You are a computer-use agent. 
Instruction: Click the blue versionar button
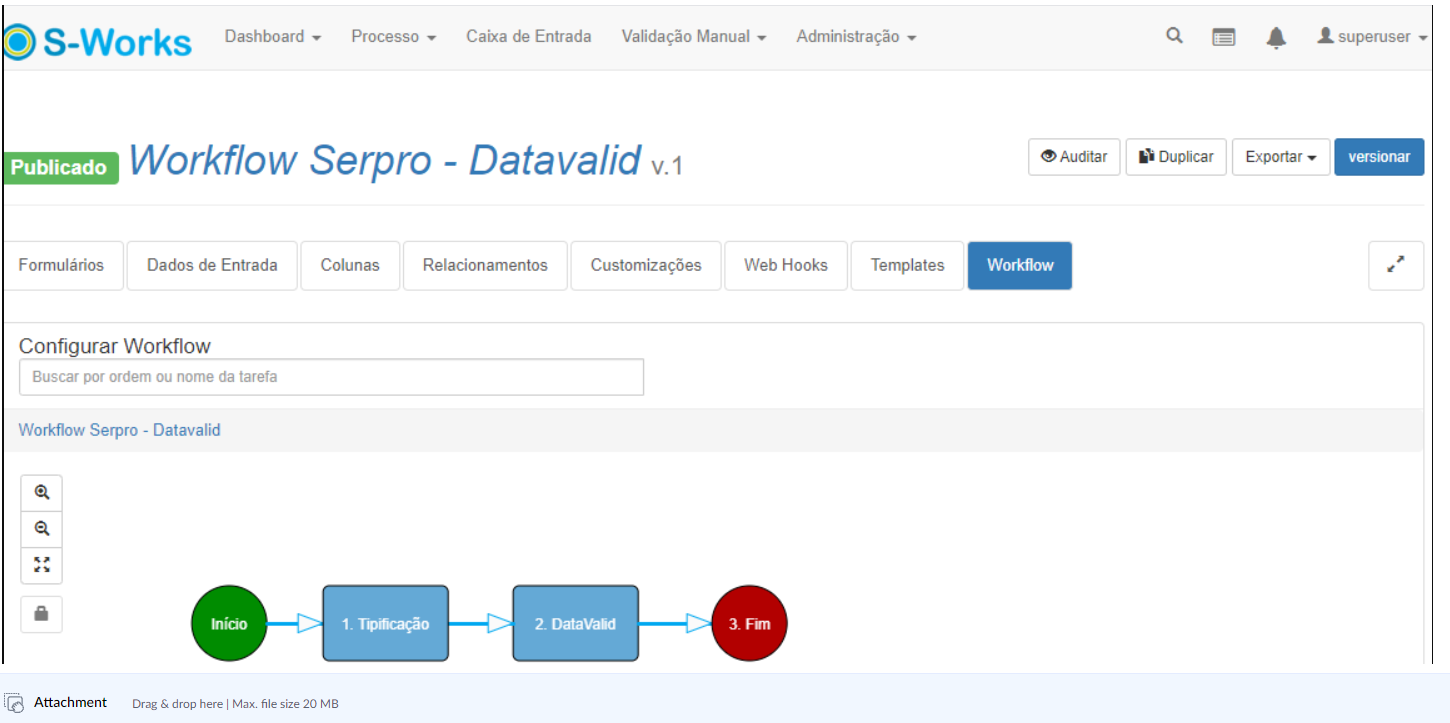(x=1379, y=157)
